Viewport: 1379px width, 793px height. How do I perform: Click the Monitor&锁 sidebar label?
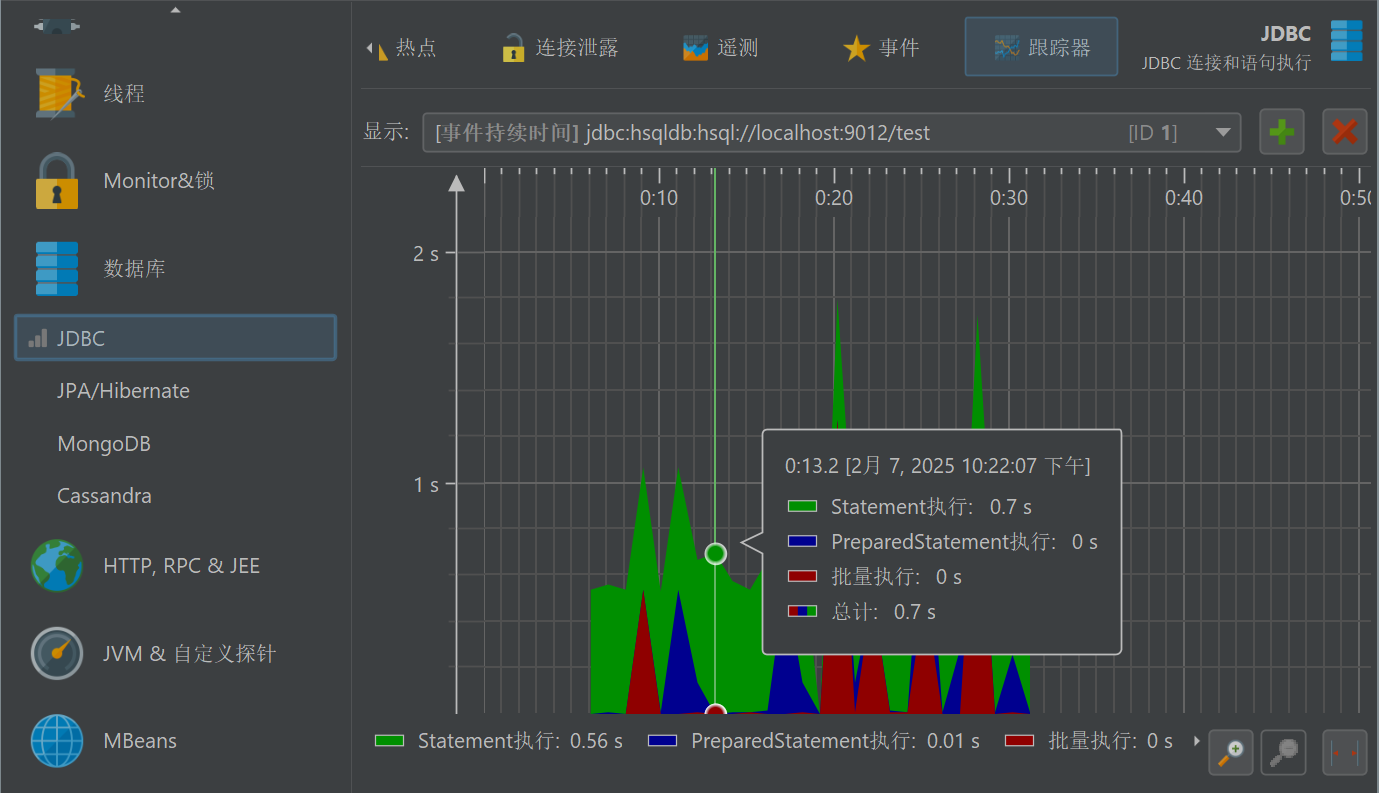pos(159,181)
